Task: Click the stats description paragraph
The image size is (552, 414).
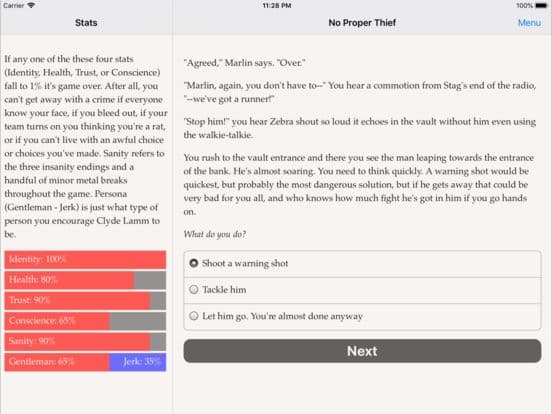Action: pos(85,146)
